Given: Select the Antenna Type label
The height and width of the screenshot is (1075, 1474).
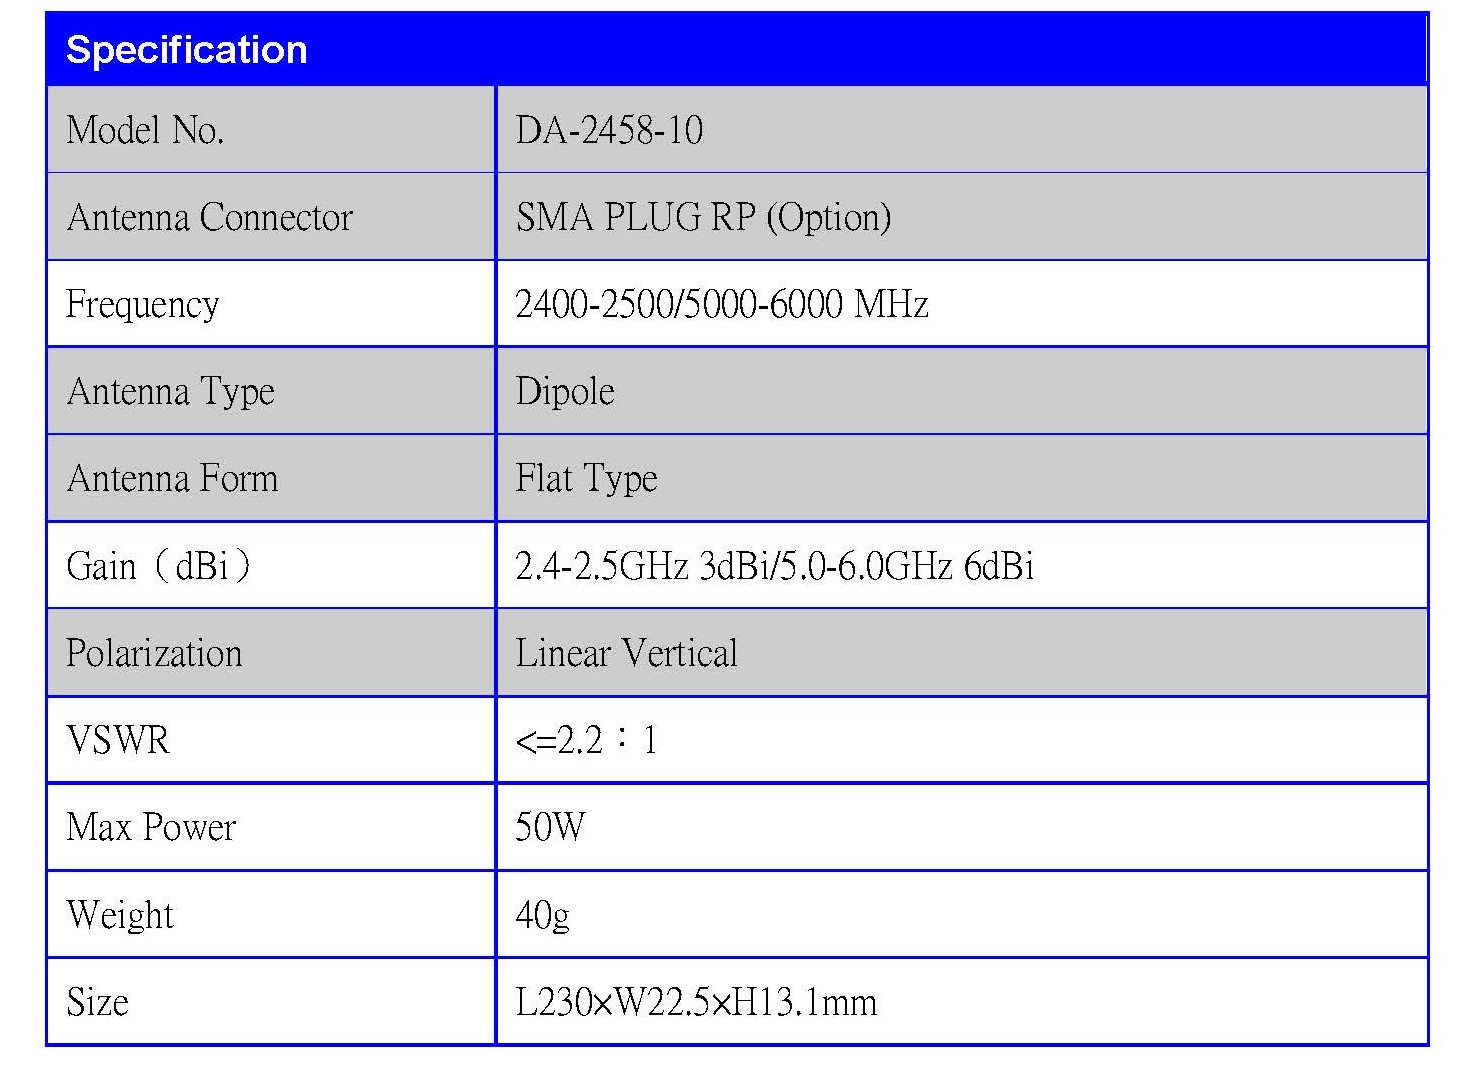Looking at the screenshot, I should coord(170,391).
